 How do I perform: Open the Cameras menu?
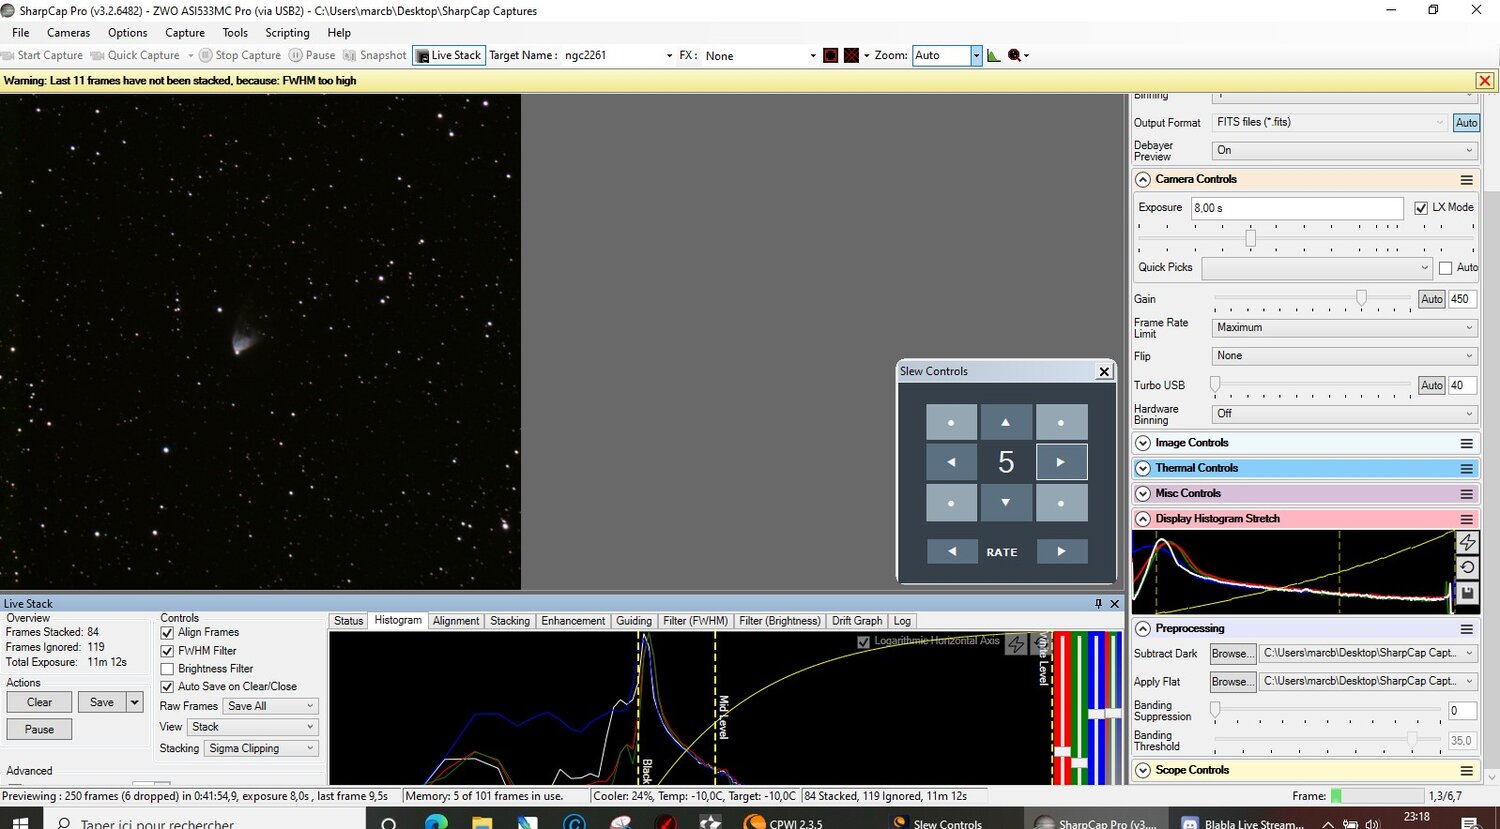pos(68,33)
